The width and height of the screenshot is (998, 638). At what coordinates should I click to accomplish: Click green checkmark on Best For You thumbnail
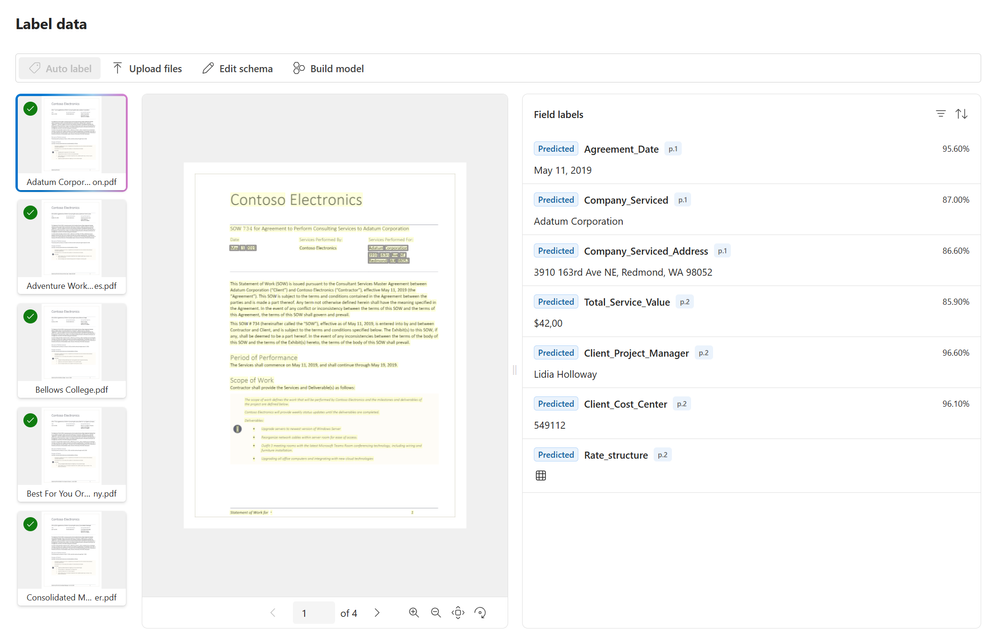[31, 420]
